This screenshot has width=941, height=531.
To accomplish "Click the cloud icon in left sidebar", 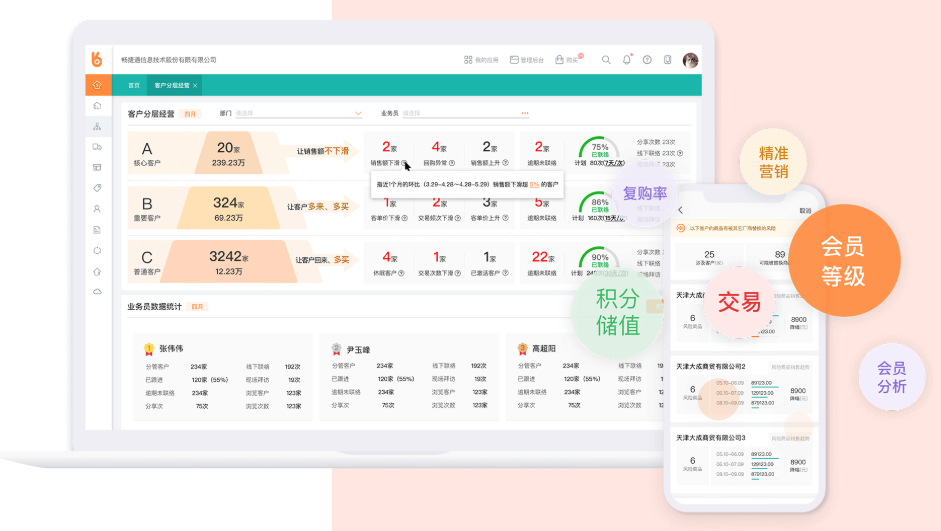I will [x=97, y=291].
